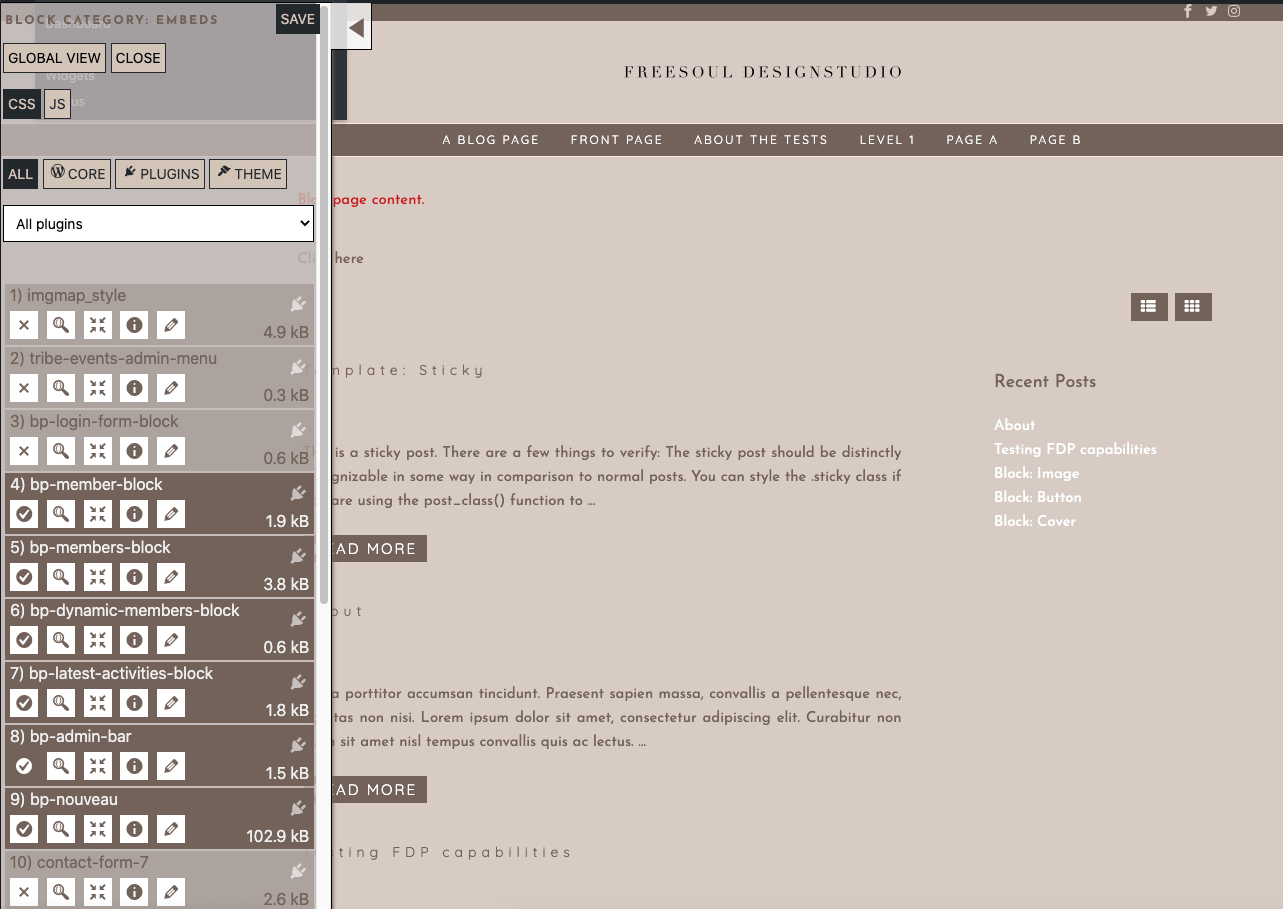Open info icon for contact-form-7
The height and width of the screenshot is (909, 1283).
coord(134,892)
